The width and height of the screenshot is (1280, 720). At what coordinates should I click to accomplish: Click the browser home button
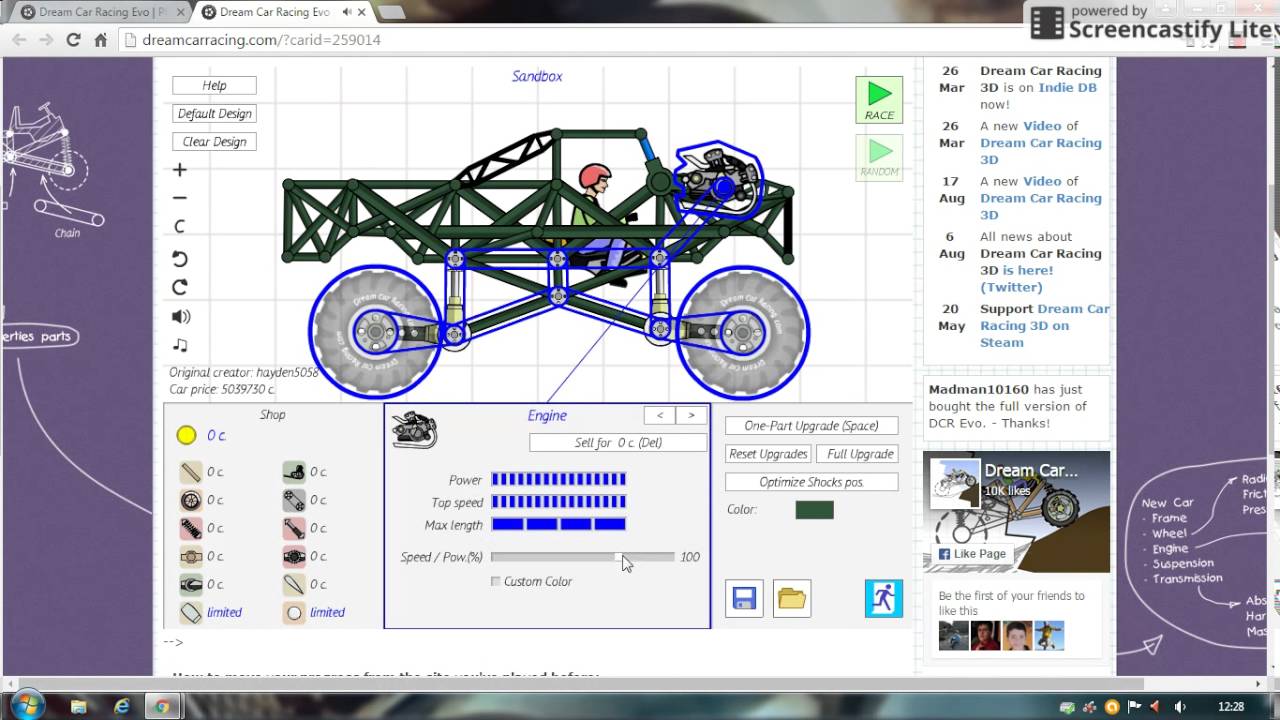click(x=100, y=40)
